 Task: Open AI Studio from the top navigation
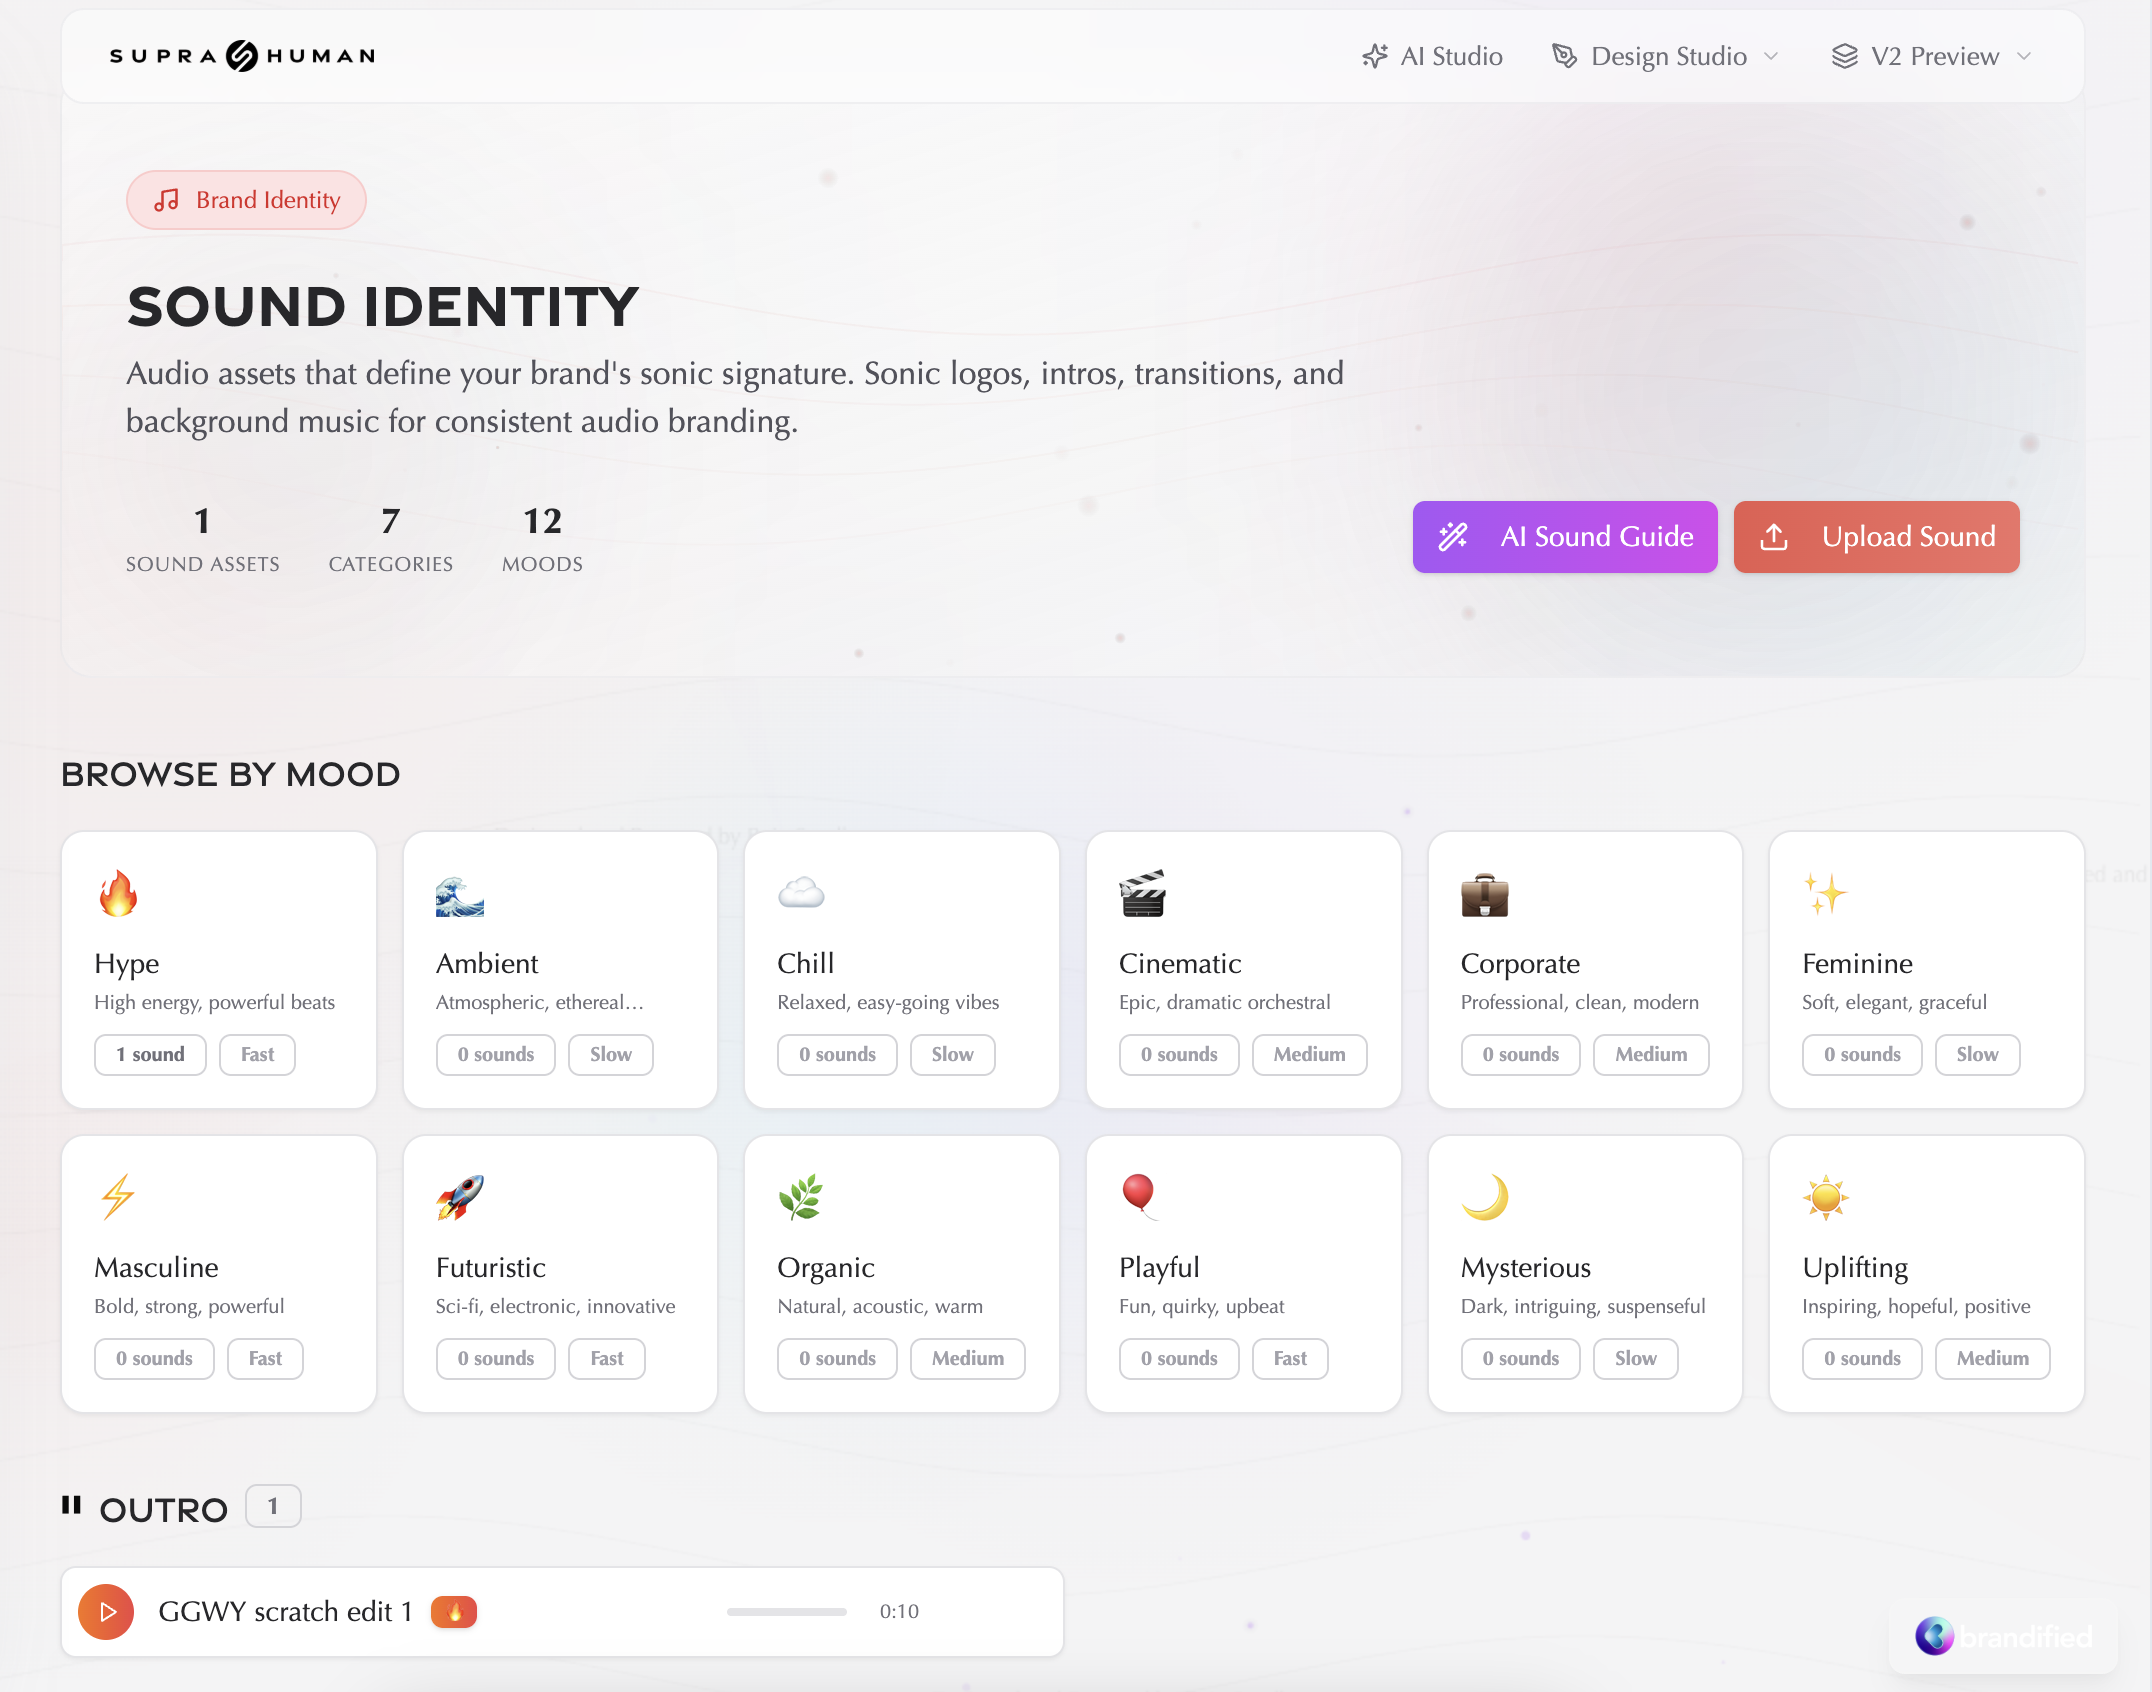tap(1433, 56)
